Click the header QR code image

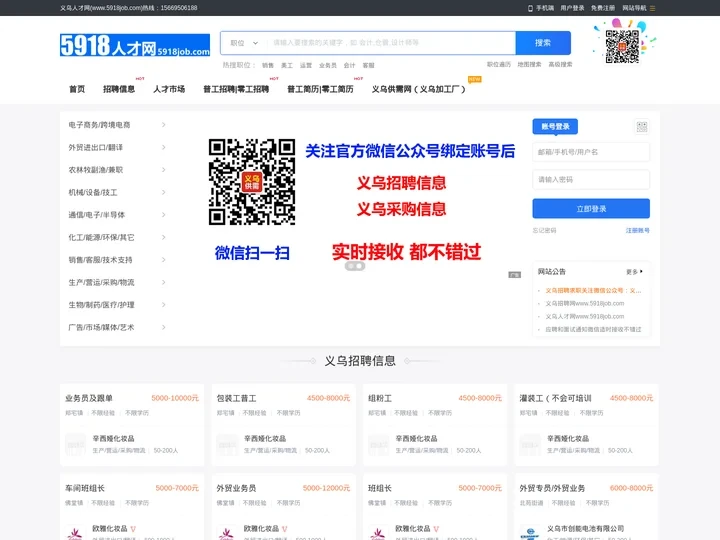tap(622, 46)
